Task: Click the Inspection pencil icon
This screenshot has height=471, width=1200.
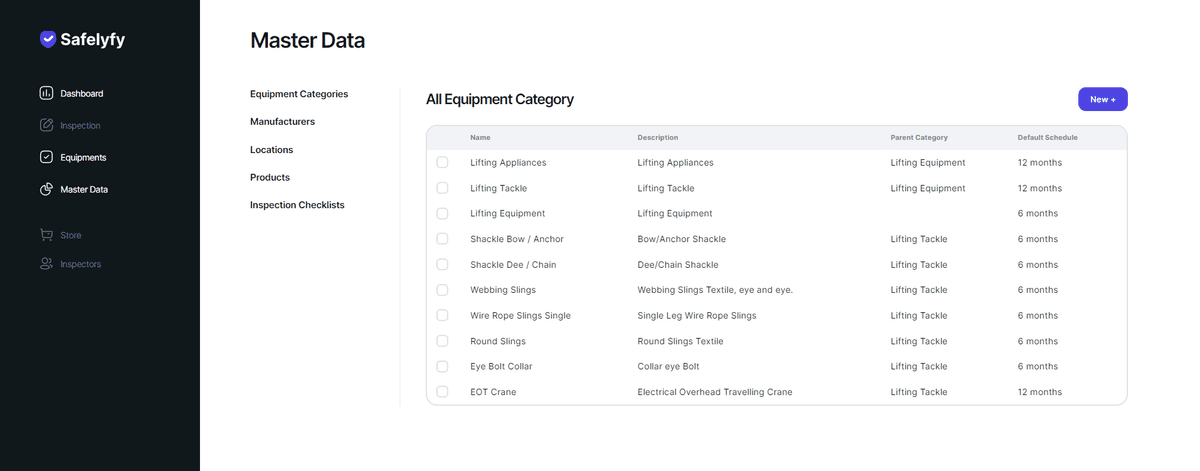Action: click(x=46, y=125)
